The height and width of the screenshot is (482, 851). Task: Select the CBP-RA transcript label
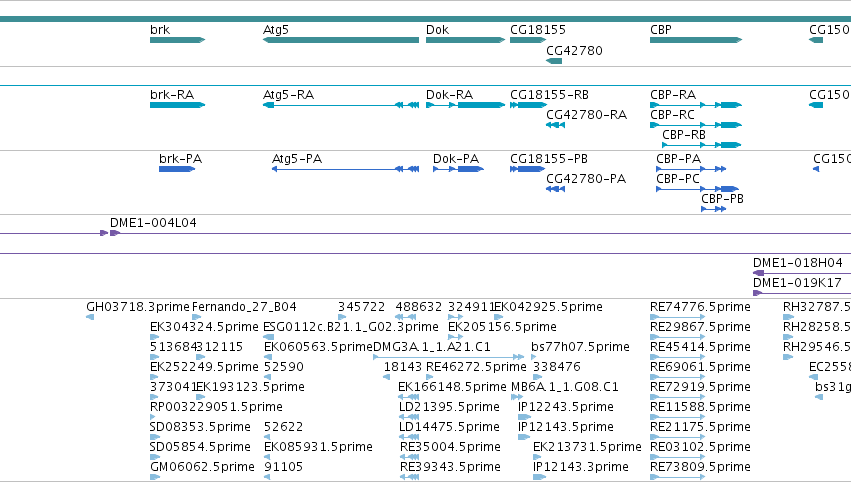point(673,94)
